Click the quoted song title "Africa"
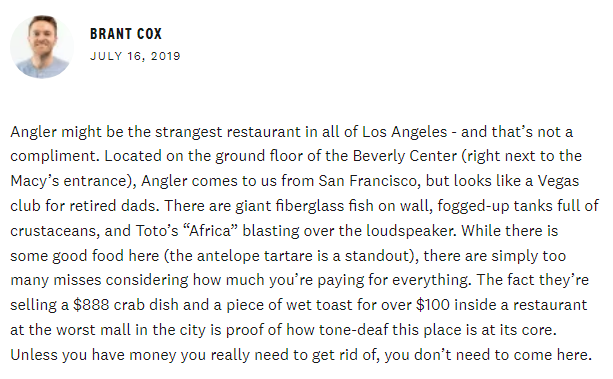The width and height of the screenshot is (613, 379). [210, 231]
